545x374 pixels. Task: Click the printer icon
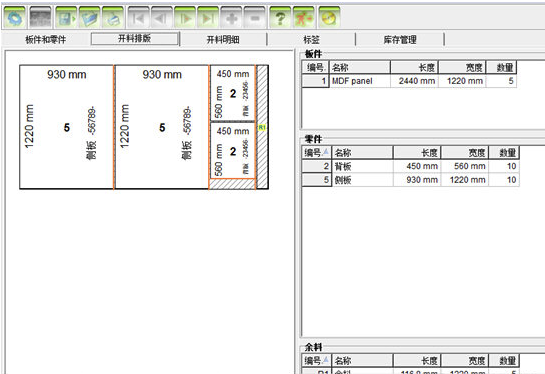click(113, 18)
